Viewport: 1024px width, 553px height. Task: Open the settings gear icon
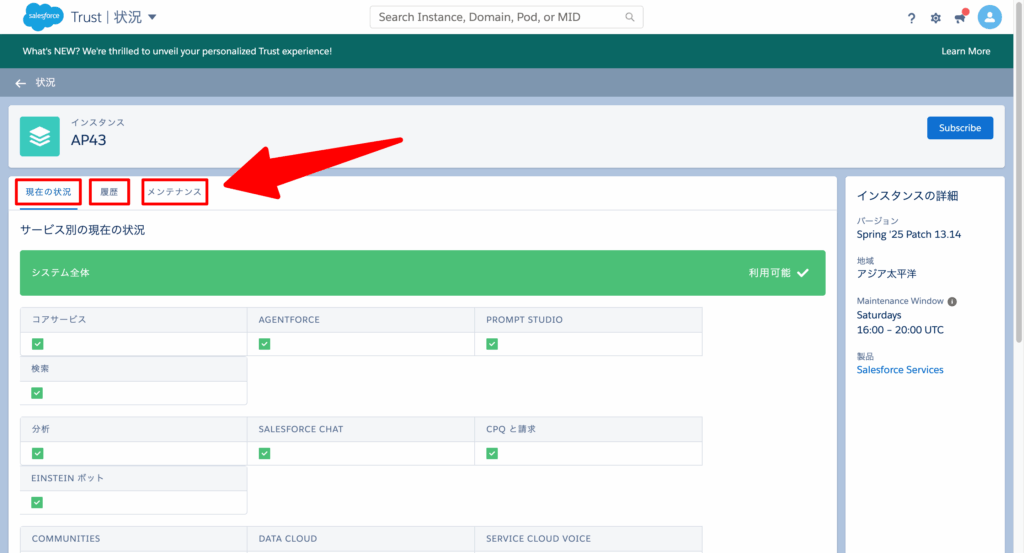coord(935,18)
